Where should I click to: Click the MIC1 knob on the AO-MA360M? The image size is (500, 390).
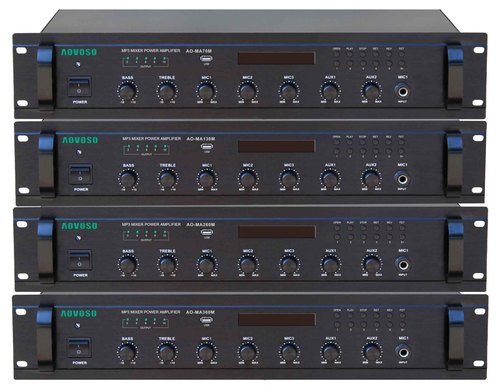(207, 352)
